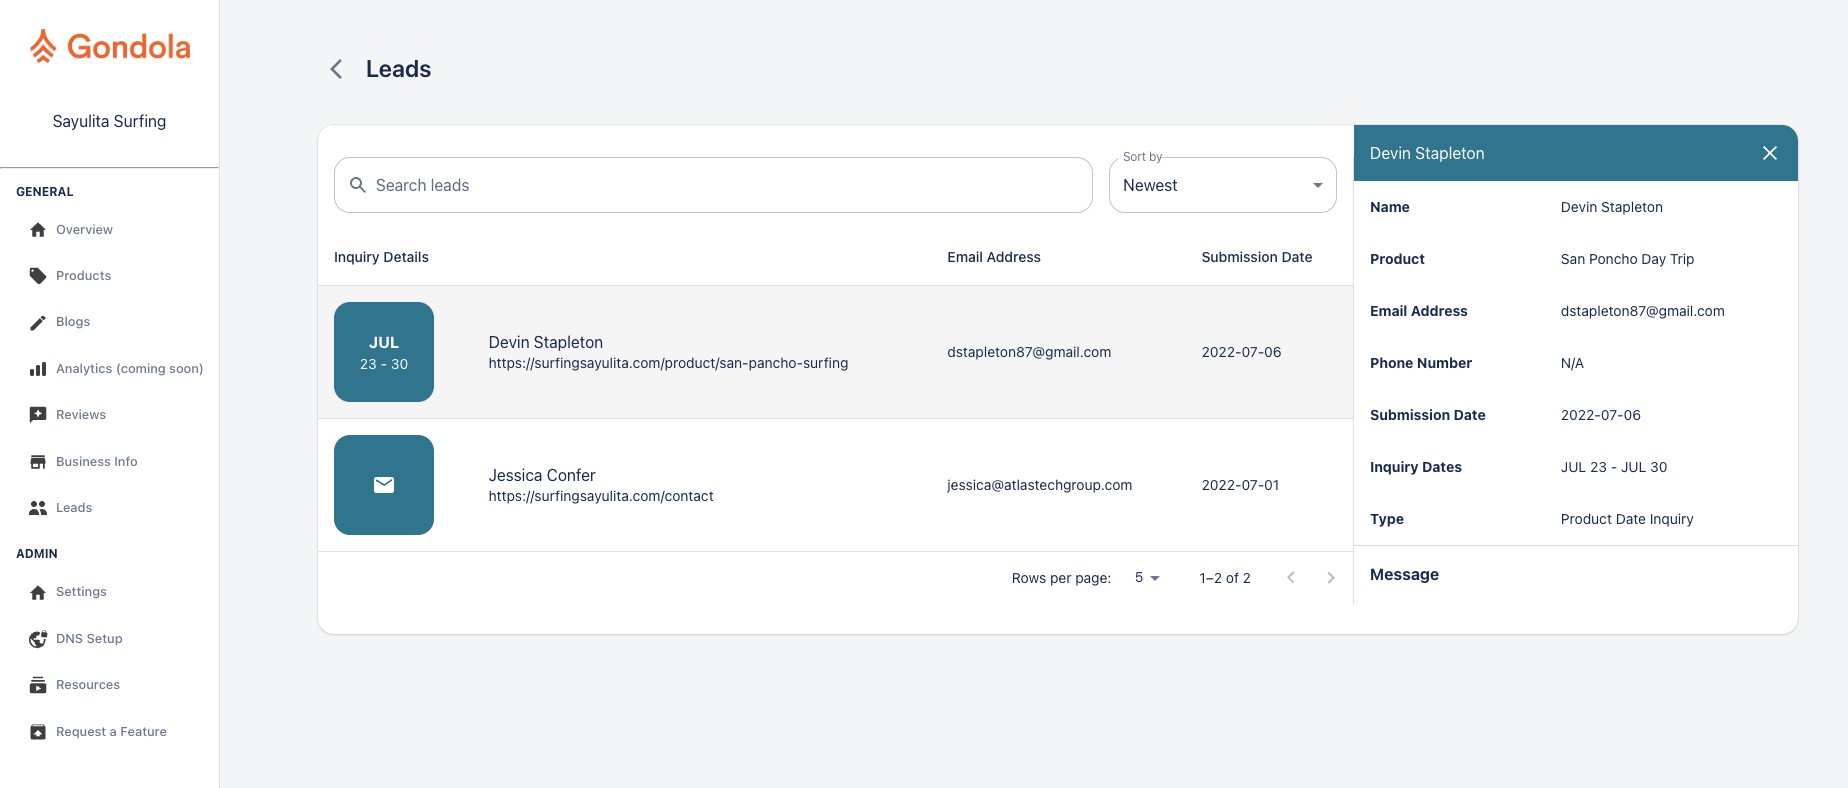The width and height of the screenshot is (1848, 788).
Task: Click the Product Date Inquiry type value
Action: (1627, 519)
